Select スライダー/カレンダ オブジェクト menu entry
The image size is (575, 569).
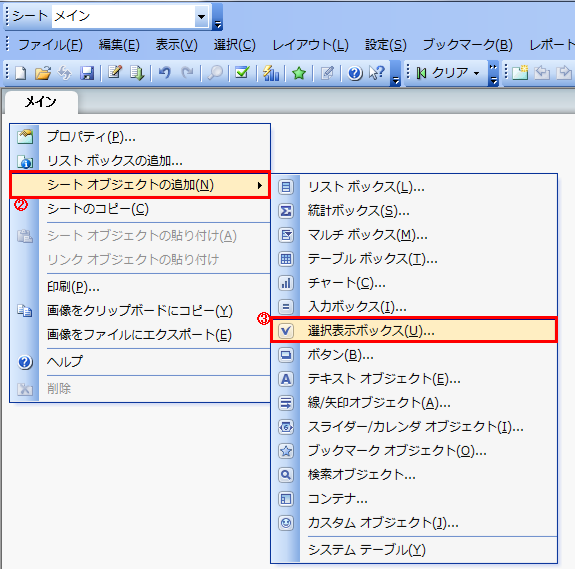[414, 426]
